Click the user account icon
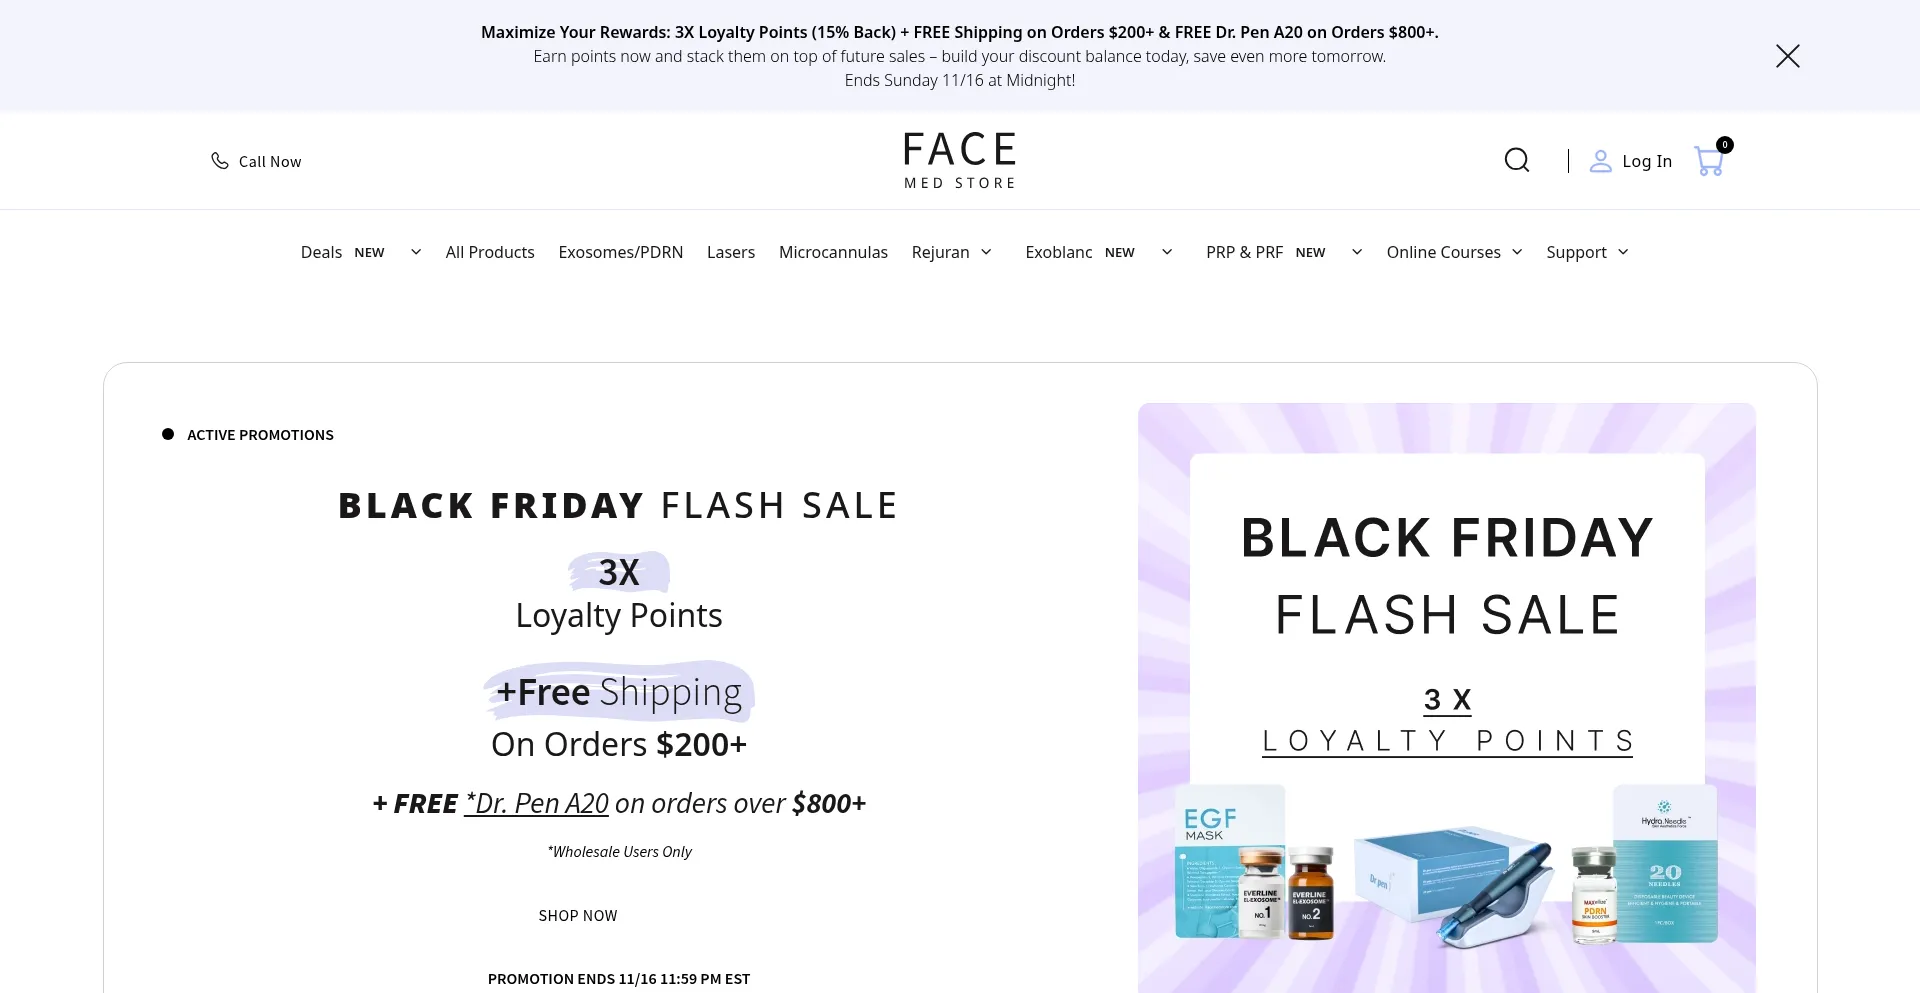 pos(1600,161)
